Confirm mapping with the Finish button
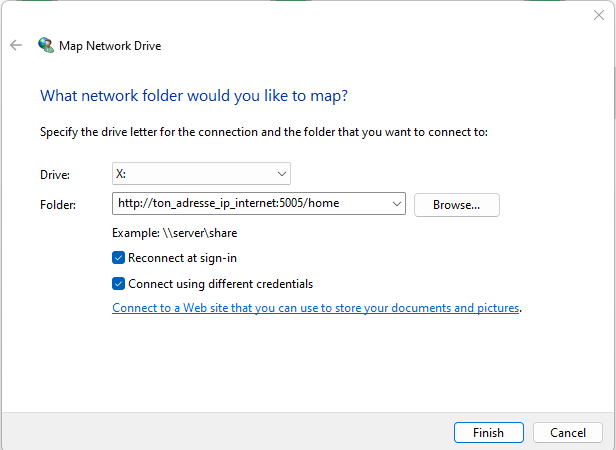 tap(488, 433)
